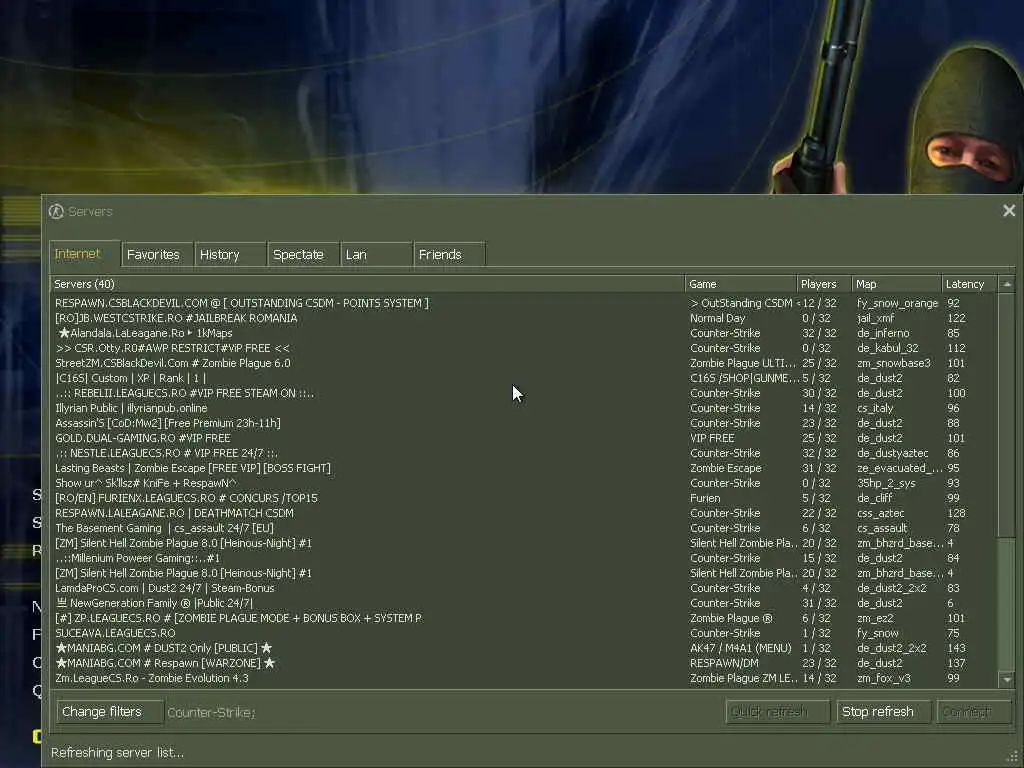Select server CSR.Otty.RO#AWP RESTRICT#VIP FREE
This screenshot has height=768, width=1024.
tap(526, 348)
